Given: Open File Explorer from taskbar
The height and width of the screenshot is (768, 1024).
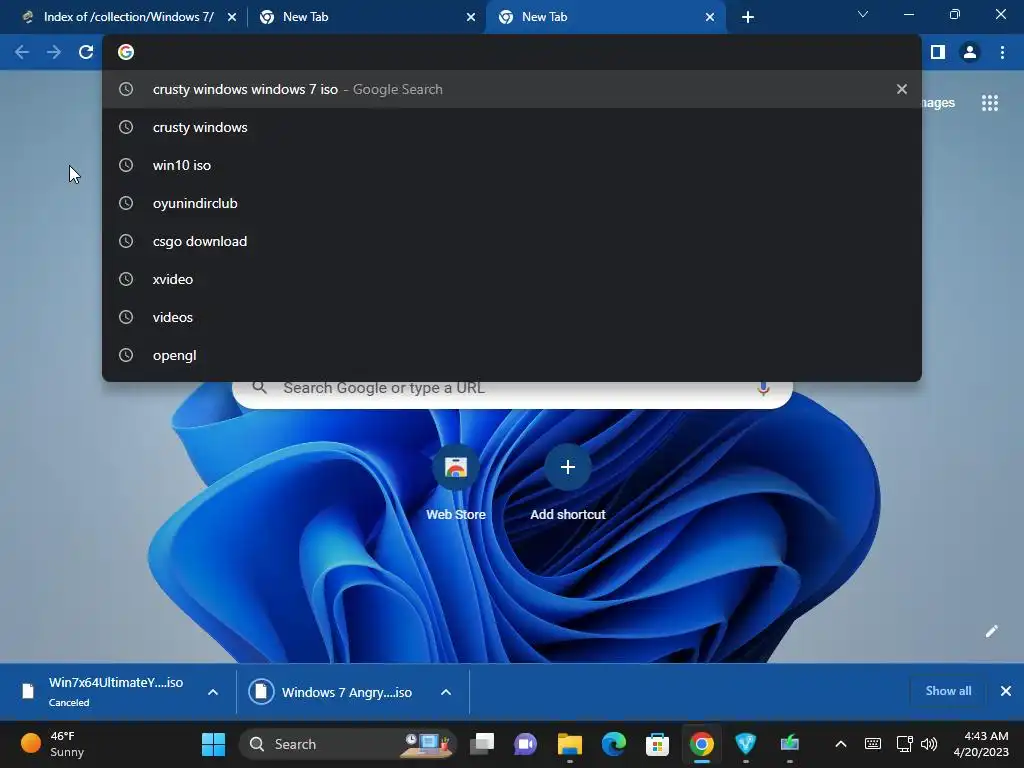Looking at the screenshot, I should [569, 744].
